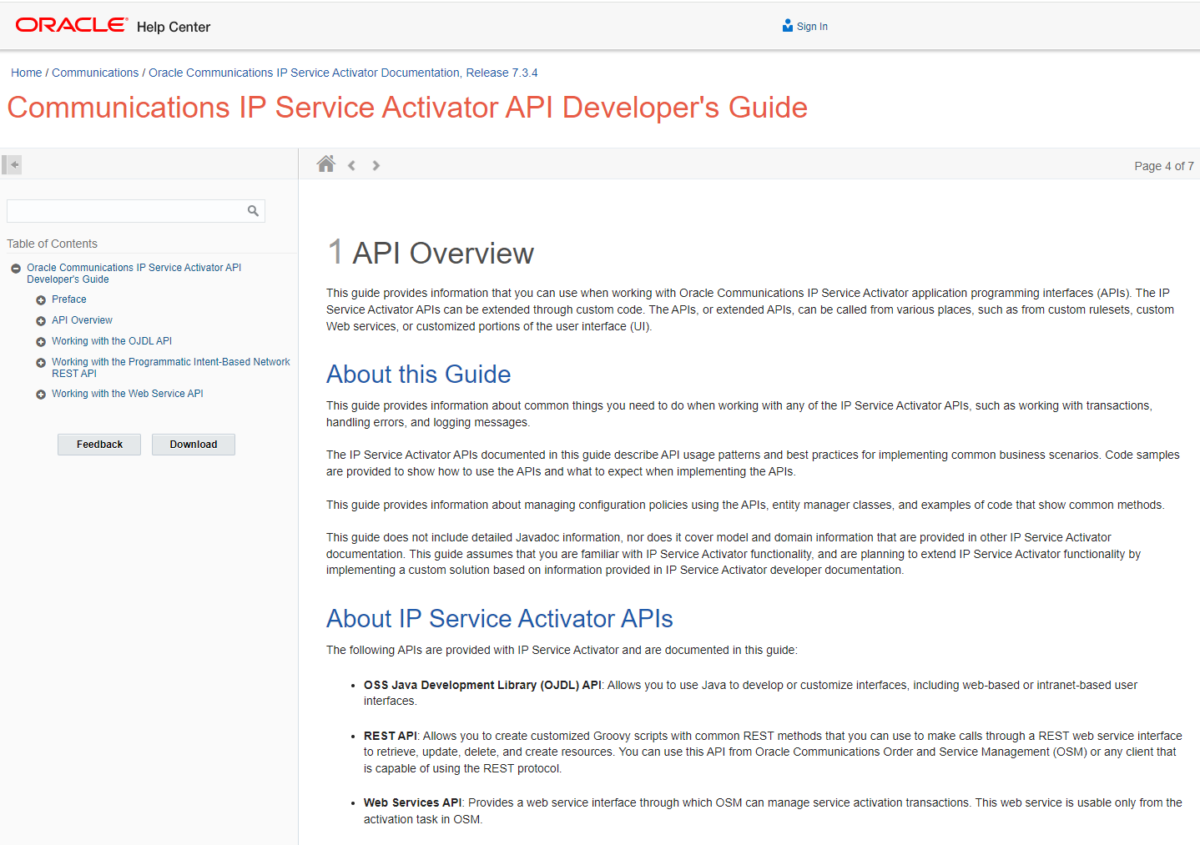Open Working with the Web Service API topic
The height and width of the screenshot is (845, 1200).
(x=127, y=394)
